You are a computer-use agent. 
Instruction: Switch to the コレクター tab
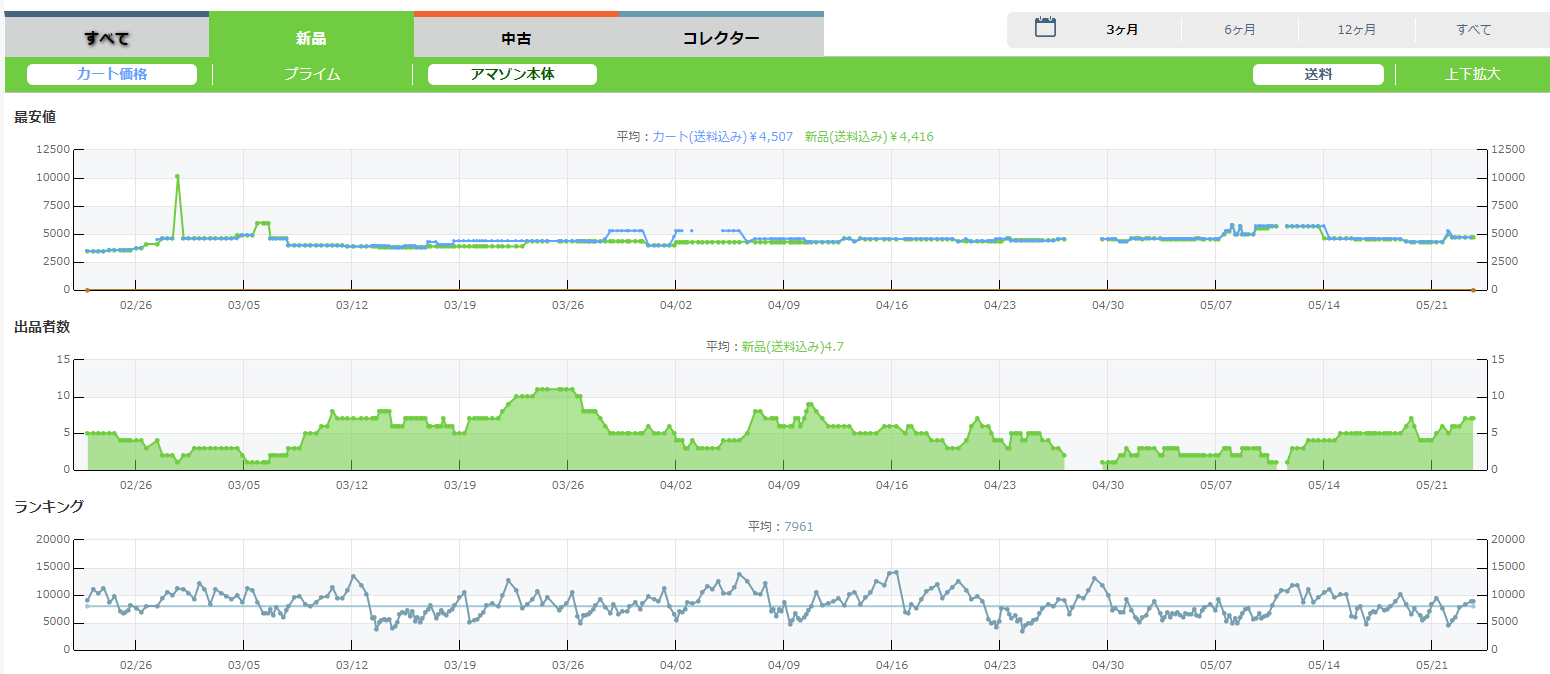721,38
